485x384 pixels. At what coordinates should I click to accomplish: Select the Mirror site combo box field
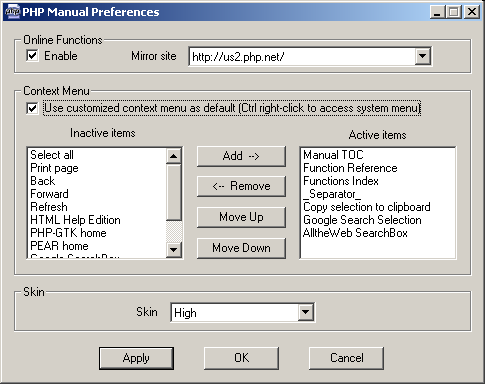click(310, 56)
